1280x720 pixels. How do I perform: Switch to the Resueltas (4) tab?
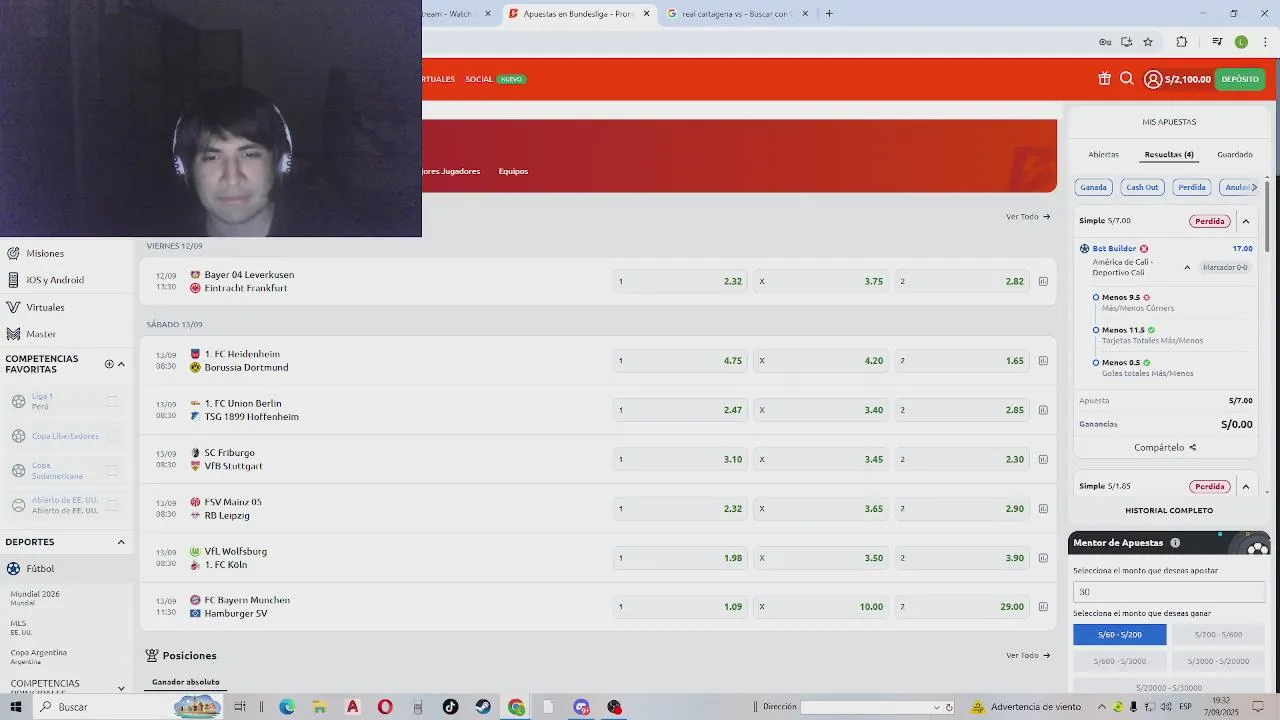[1169, 155]
